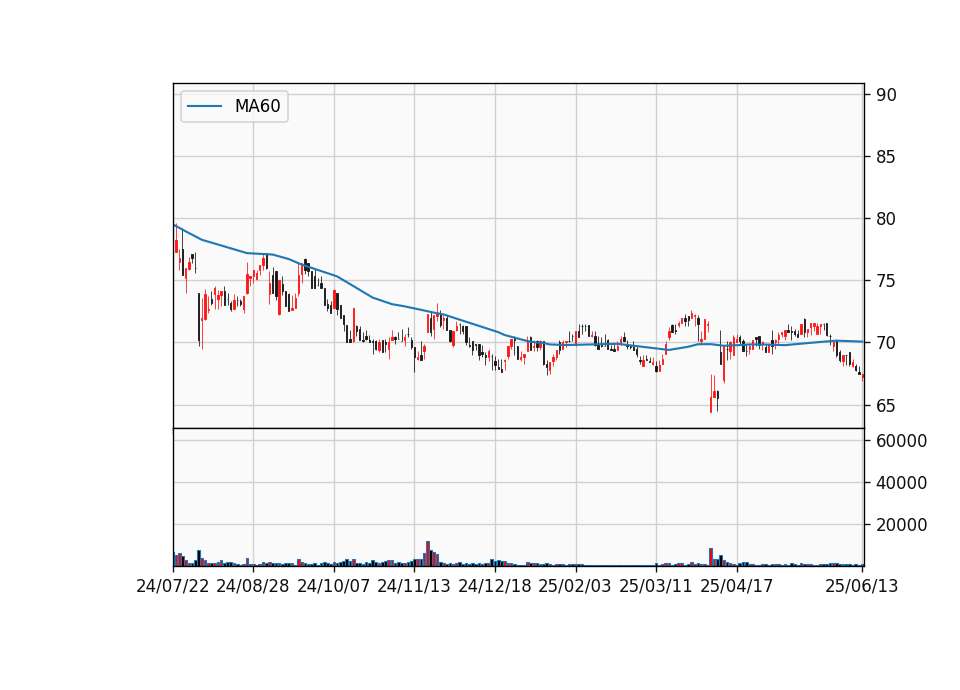Click the 65 price axis label
The image size is (960, 690).
coord(886,406)
